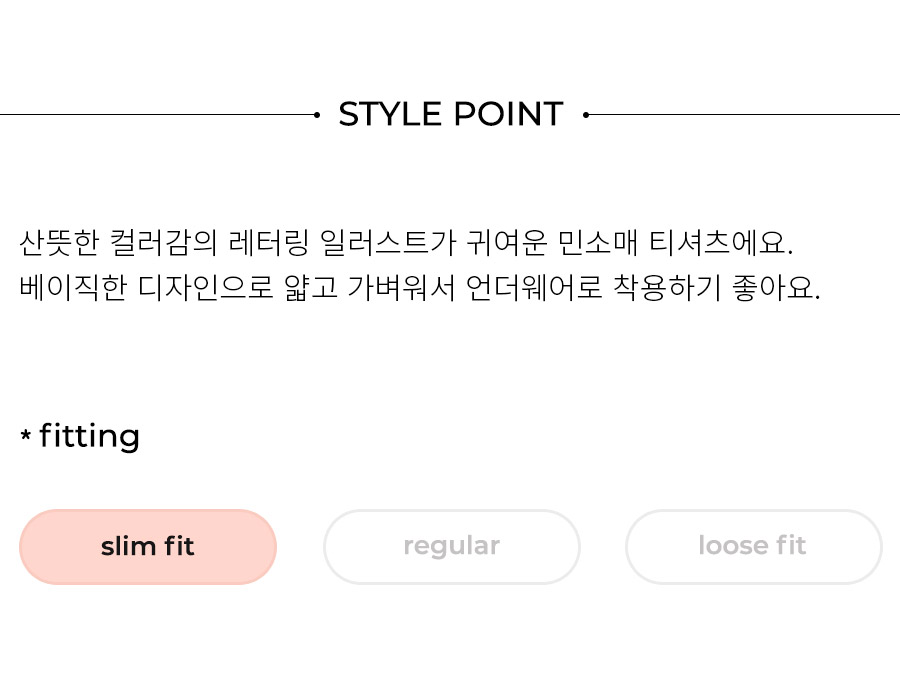This screenshot has height=698, width=900.
Task: Click the divider line left of the heading
Action: [157, 115]
